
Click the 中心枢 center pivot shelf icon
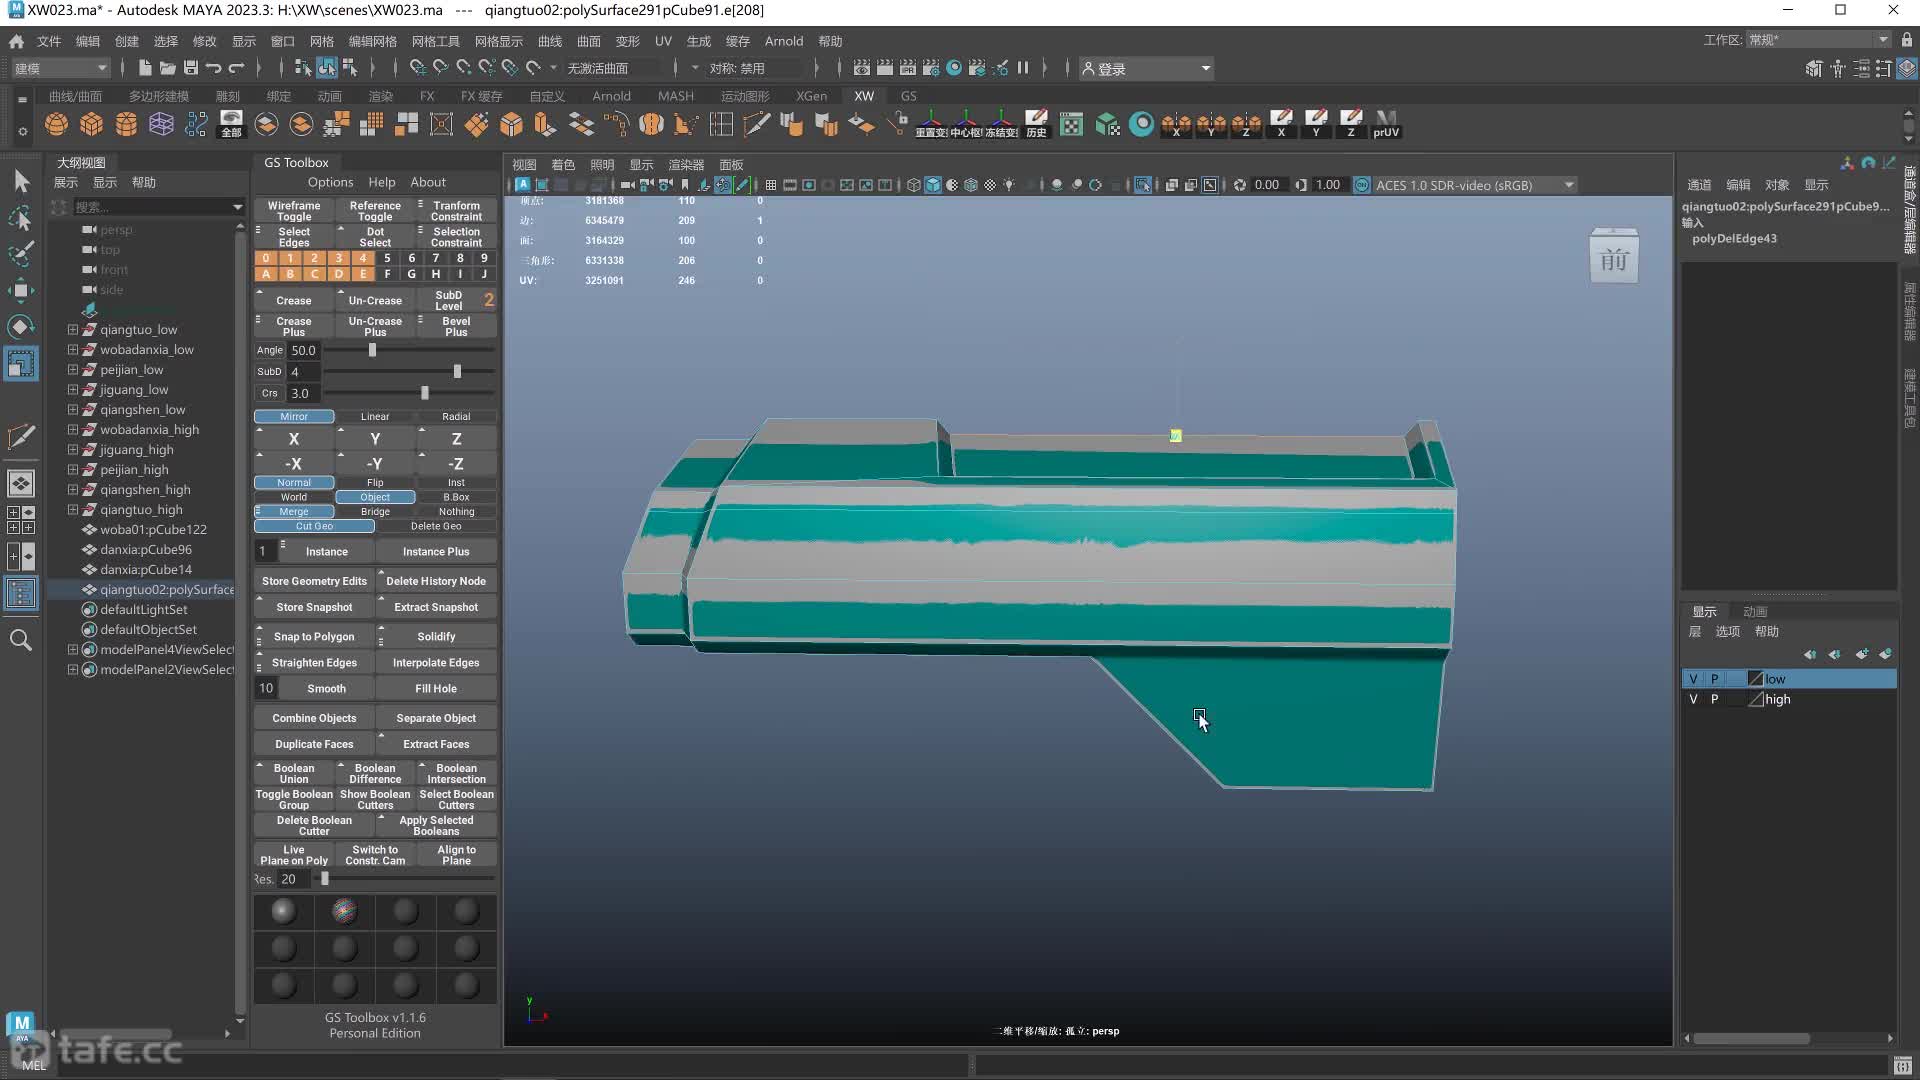[966, 125]
